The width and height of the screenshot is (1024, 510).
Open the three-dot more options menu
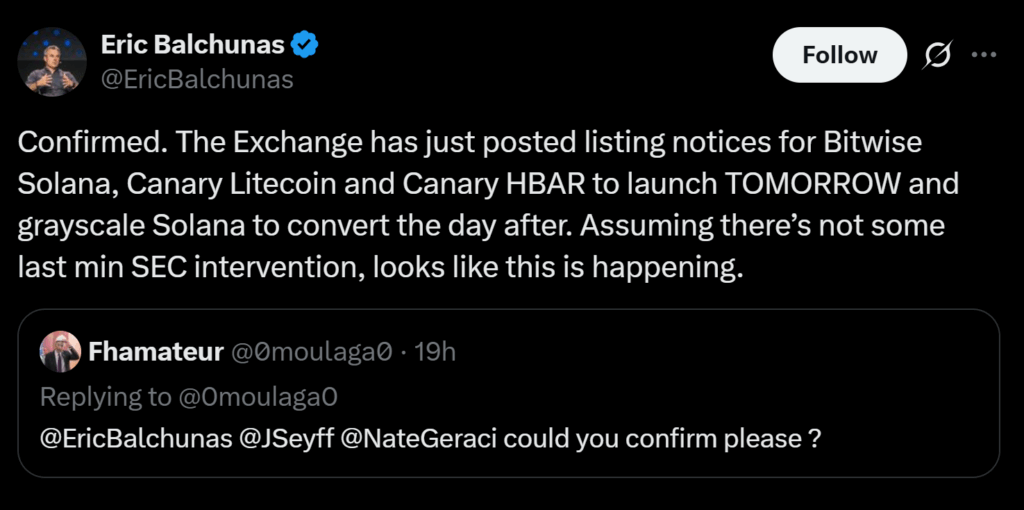point(985,56)
